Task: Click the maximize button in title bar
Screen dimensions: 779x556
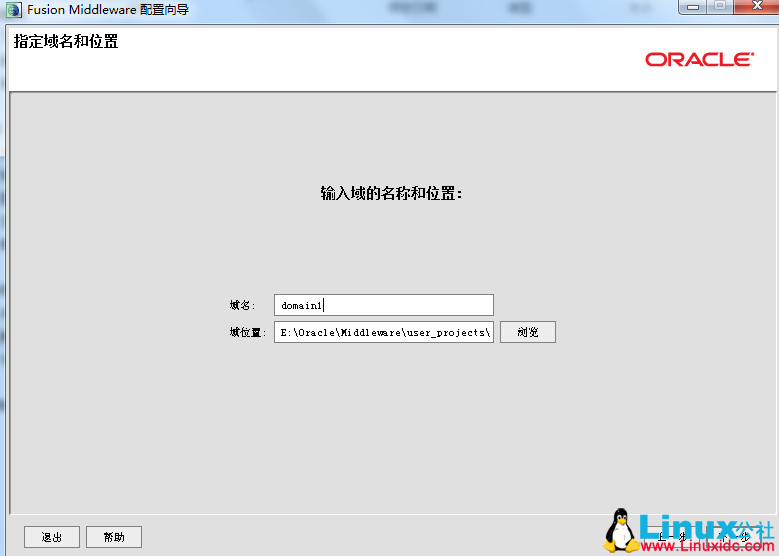Action: coord(720,7)
